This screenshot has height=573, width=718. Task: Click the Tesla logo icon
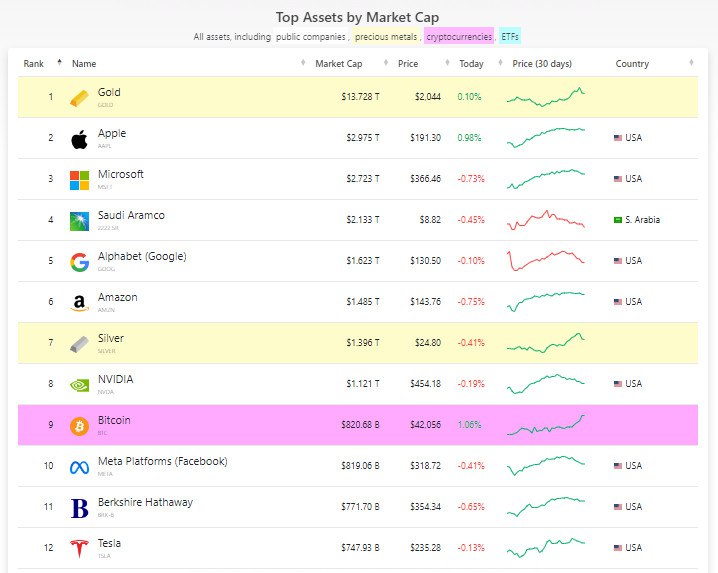pyautogui.click(x=79, y=549)
